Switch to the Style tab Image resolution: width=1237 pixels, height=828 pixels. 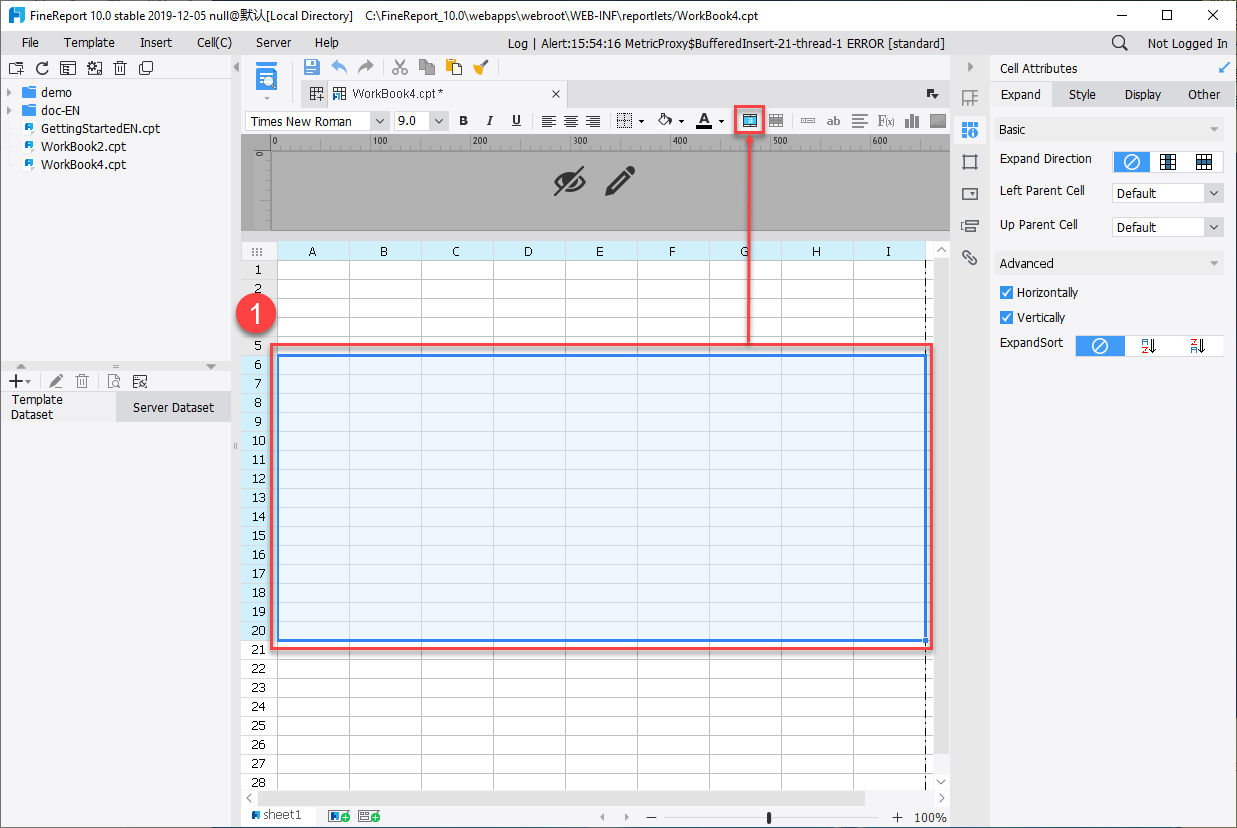pos(1082,95)
